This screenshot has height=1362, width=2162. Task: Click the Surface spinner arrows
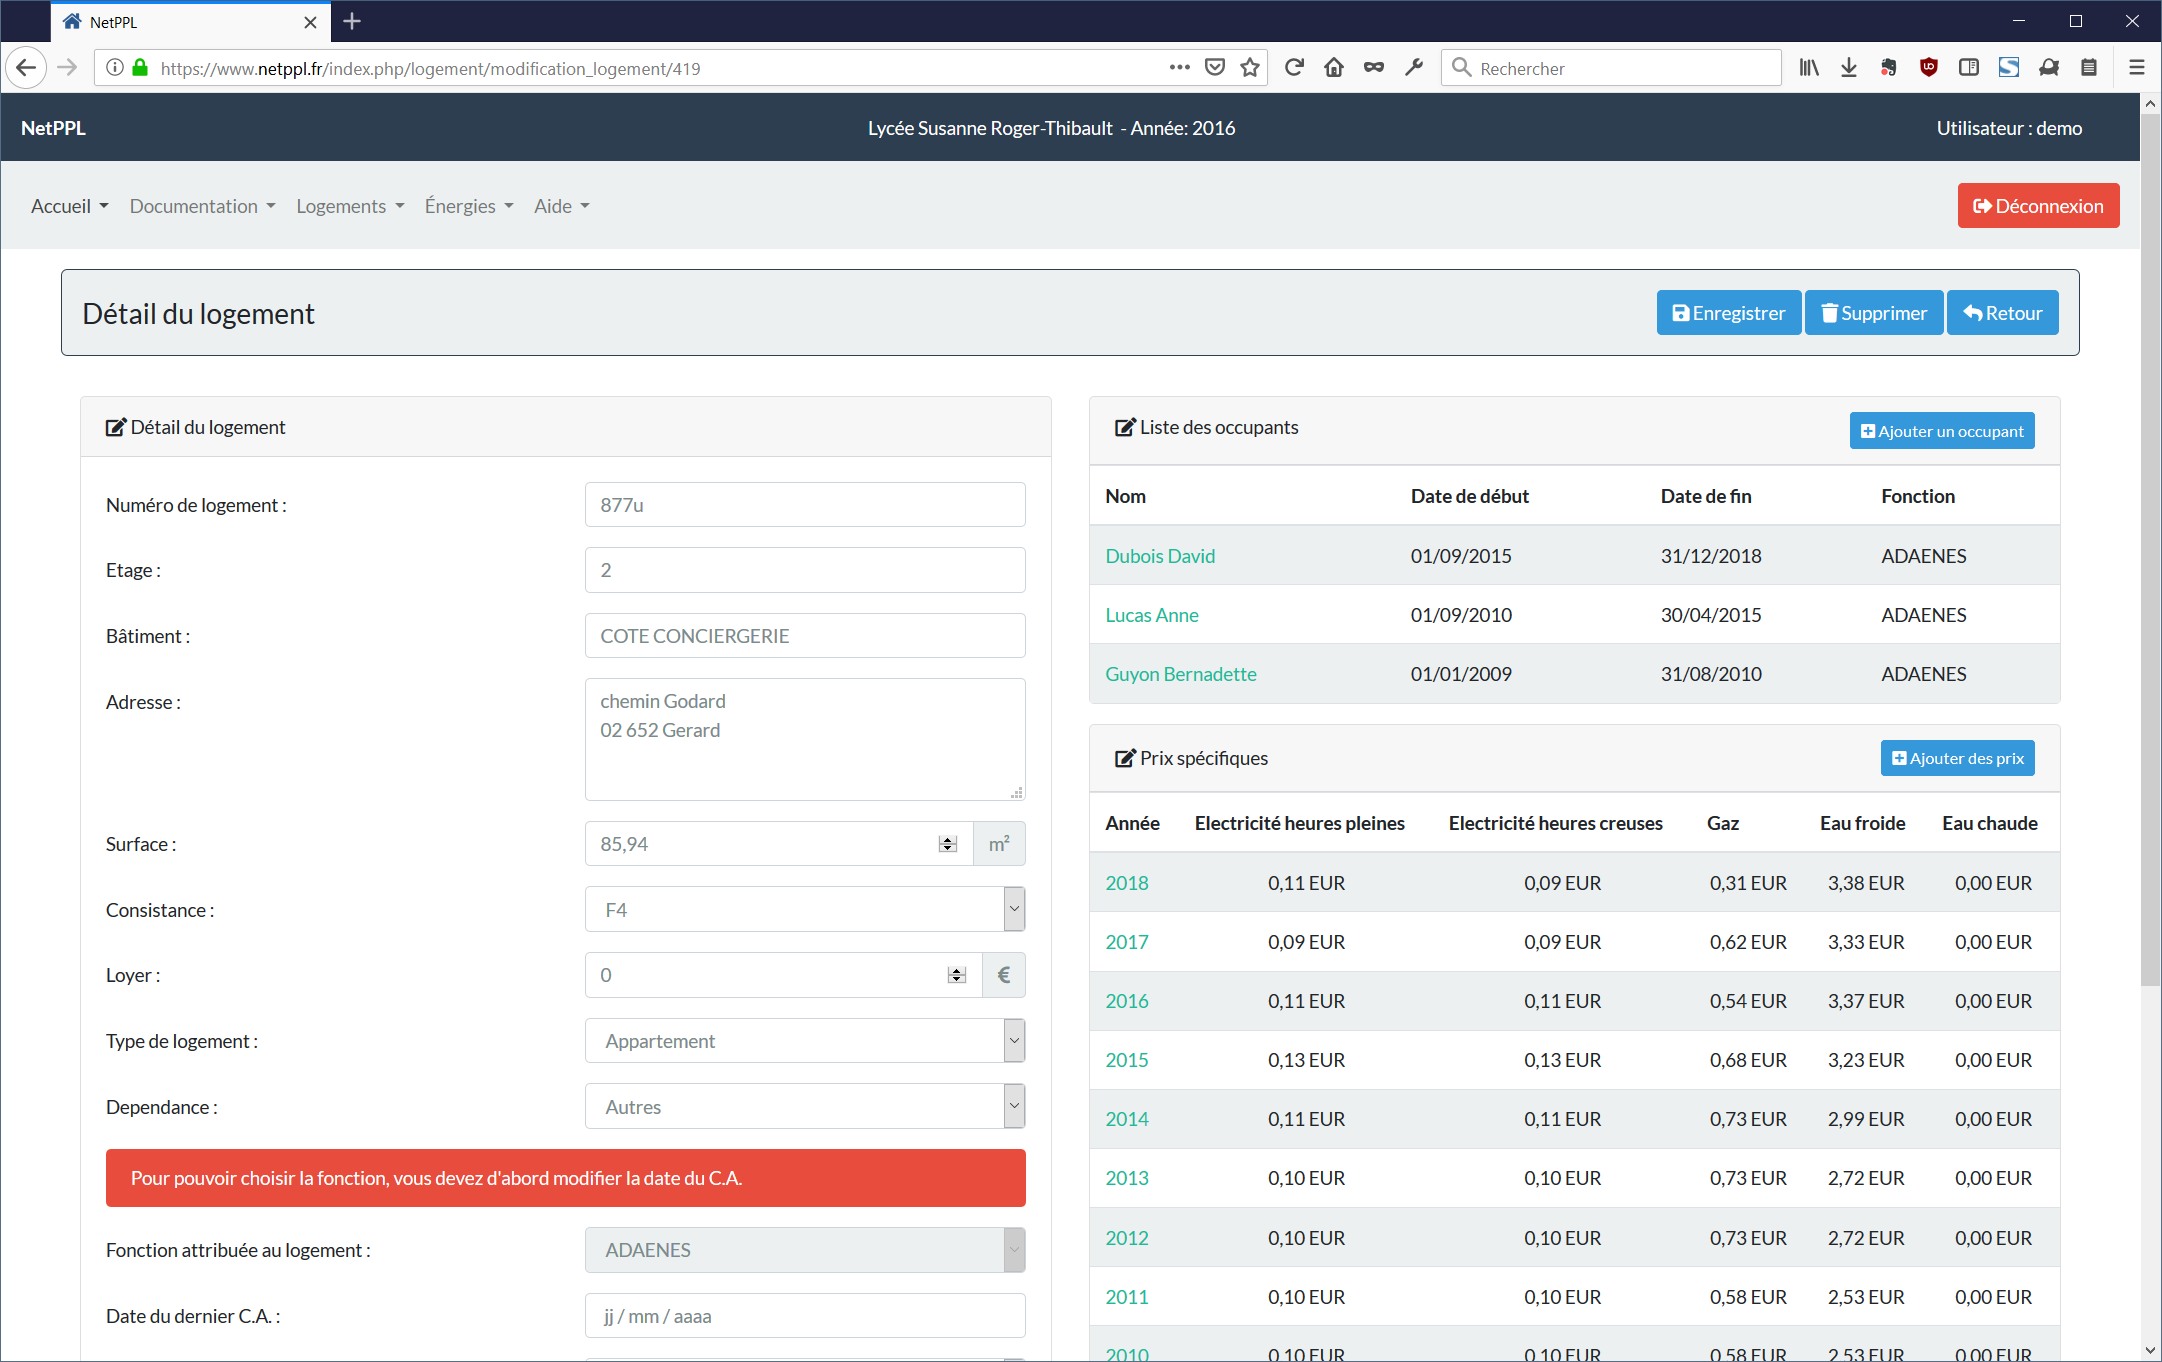(948, 844)
